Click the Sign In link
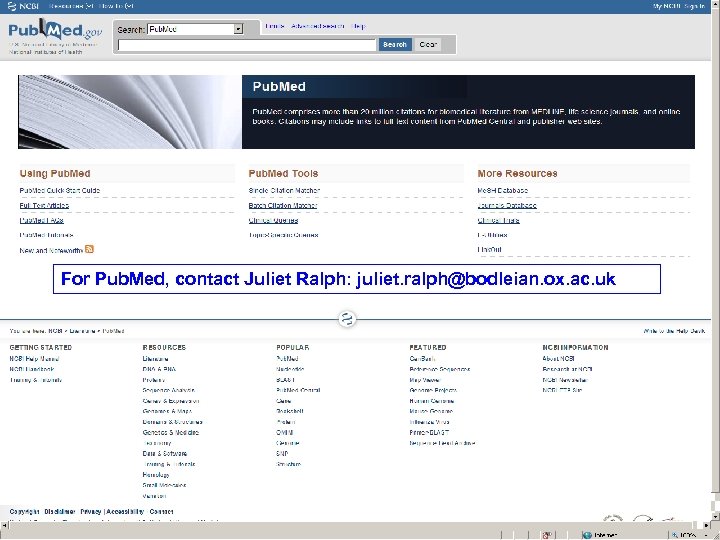720x540 pixels. click(694, 6)
